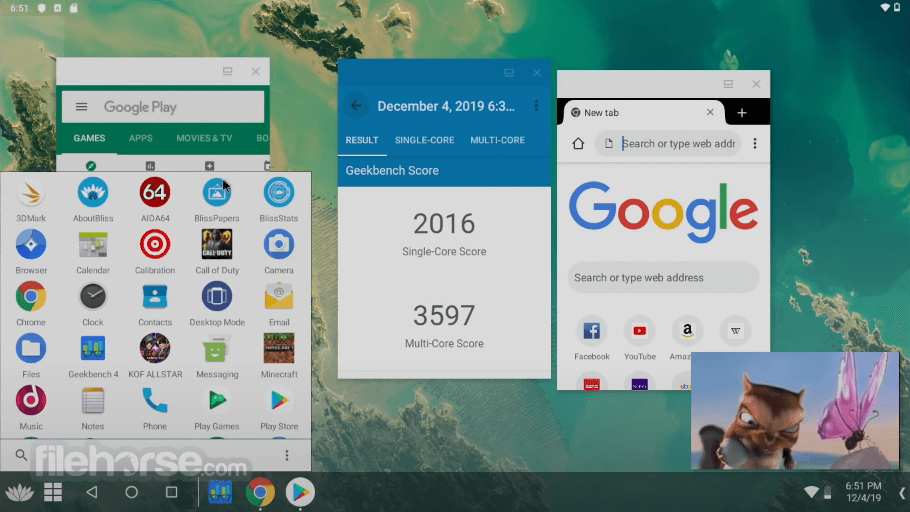Image resolution: width=910 pixels, height=512 pixels.
Task: Click the taskbar Wi-Fi status icon
Action: pyautogui.click(x=811, y=493)
